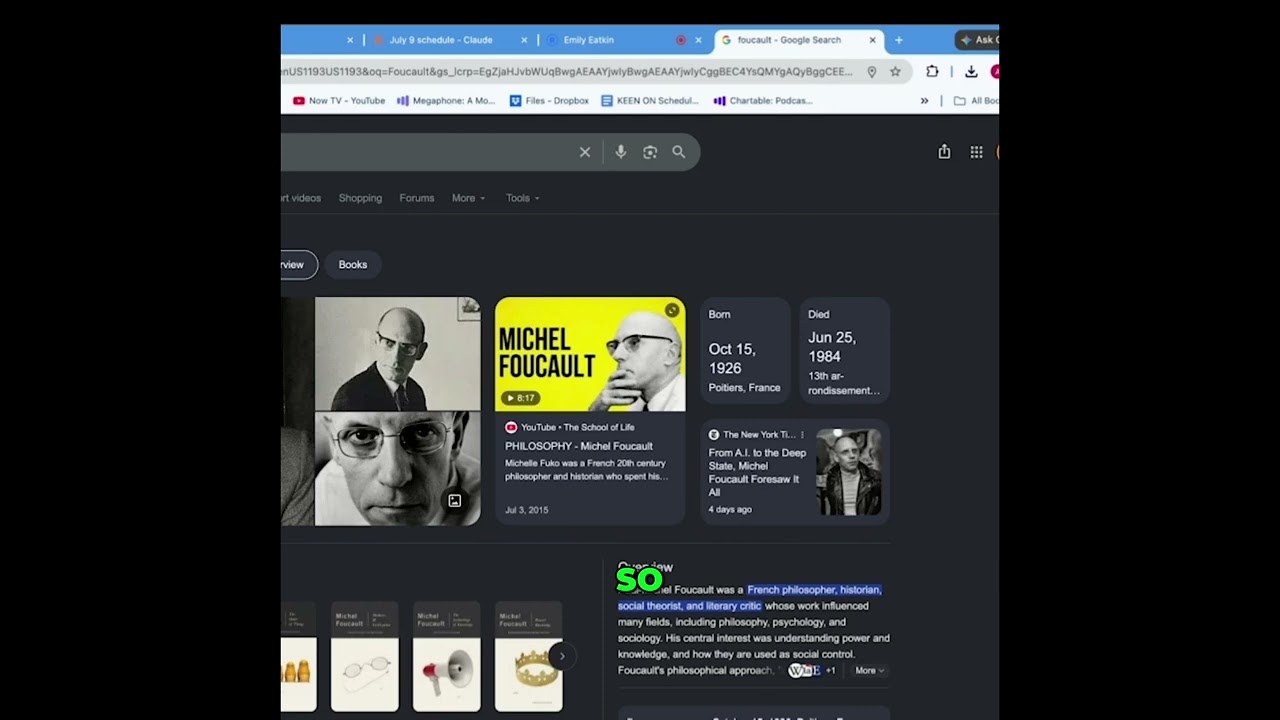Open the Now TV - YouTube bookmark
The height and width of the screenshot is (720, 1280).
[339, 100]
